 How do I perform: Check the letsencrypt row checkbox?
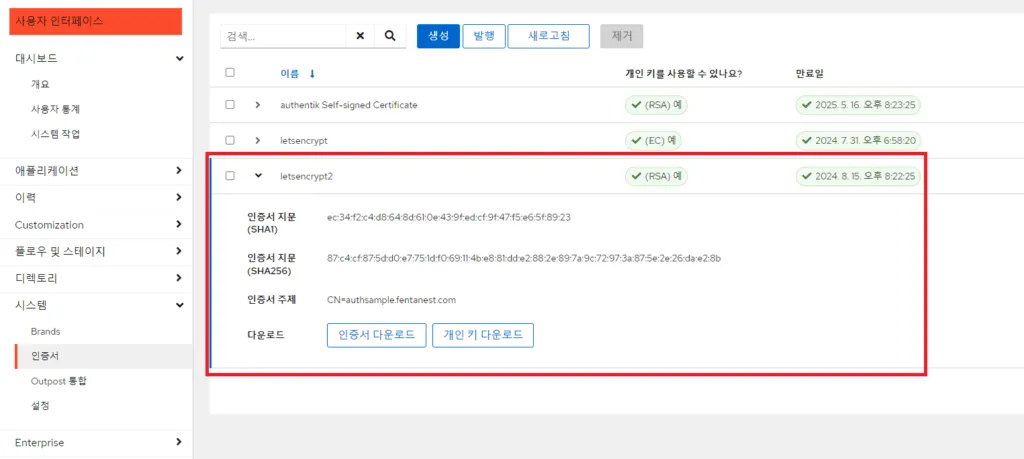pos(230,141)
